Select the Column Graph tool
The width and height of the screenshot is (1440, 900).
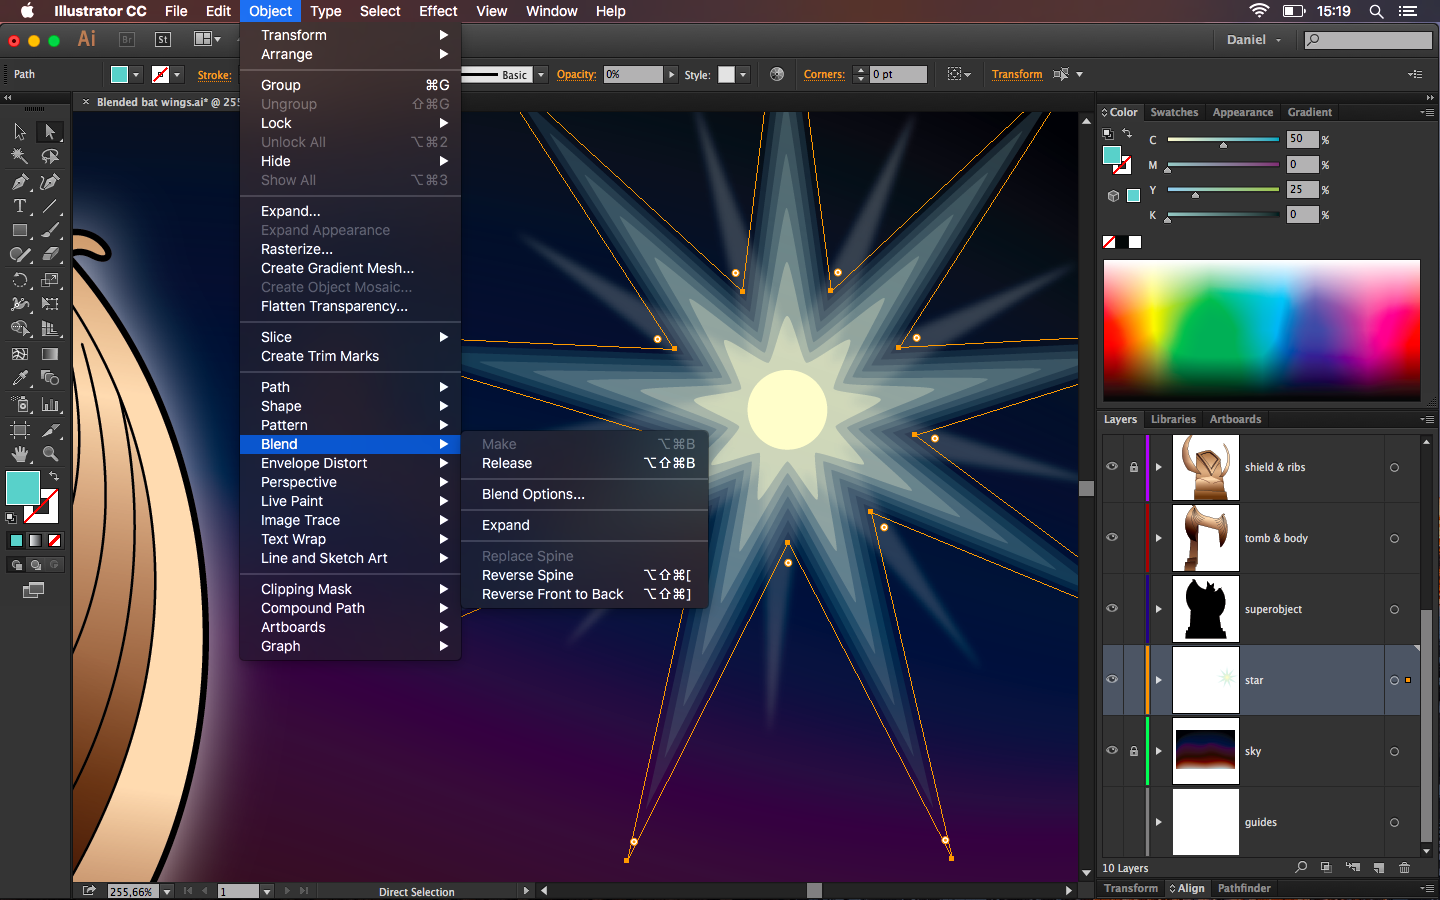click(50, 404)
